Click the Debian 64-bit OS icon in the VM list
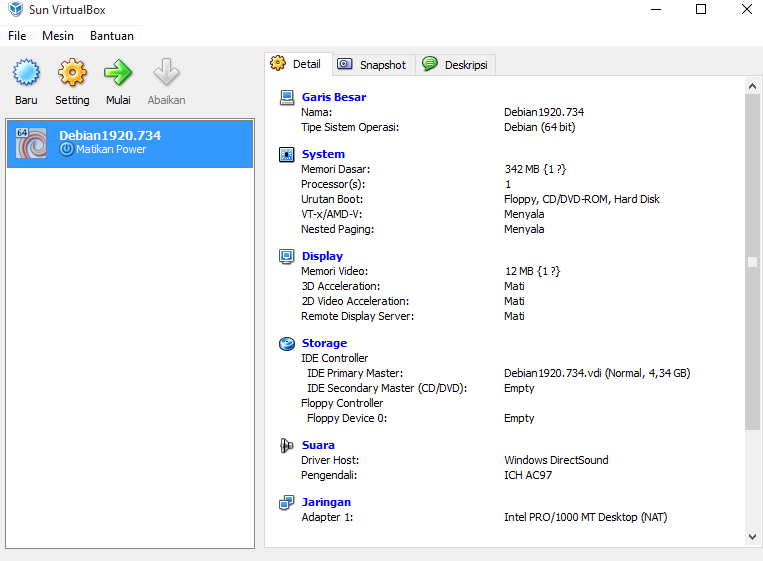 pyautogui.click(x=31, y=143)
